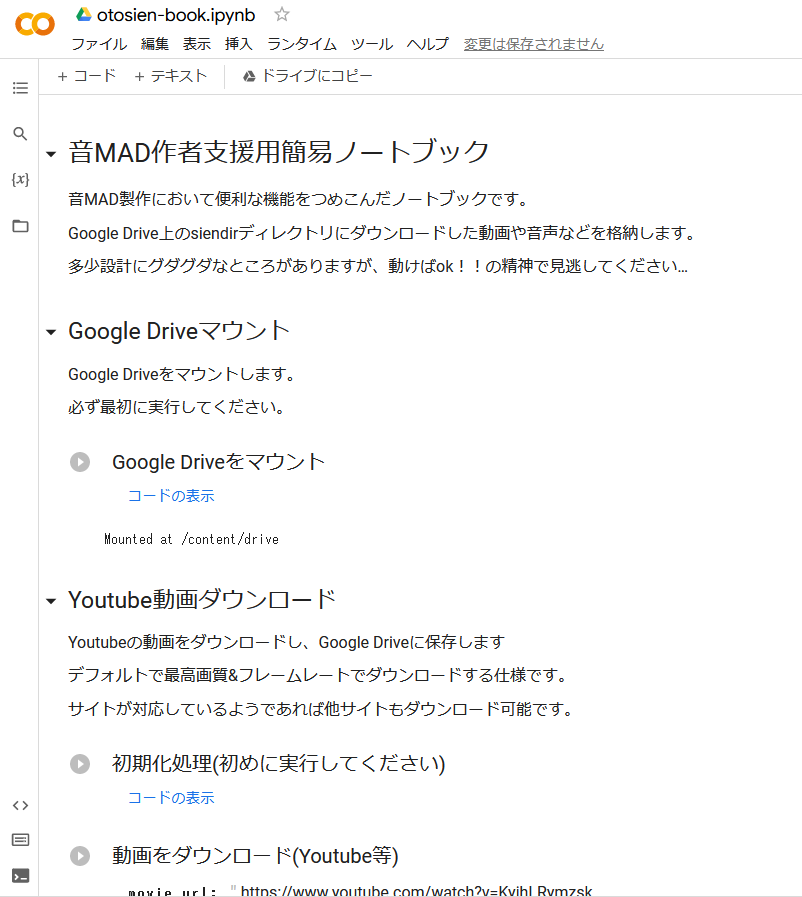Run the 初期化処理 cell
This screenshot has height=897, width=802.
(x=80, y=764)
